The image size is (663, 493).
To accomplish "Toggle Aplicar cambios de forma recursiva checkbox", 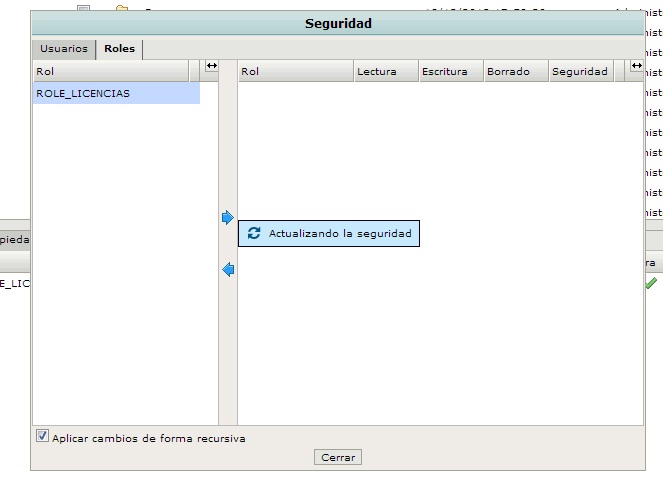I will click(x=42, y=436).
